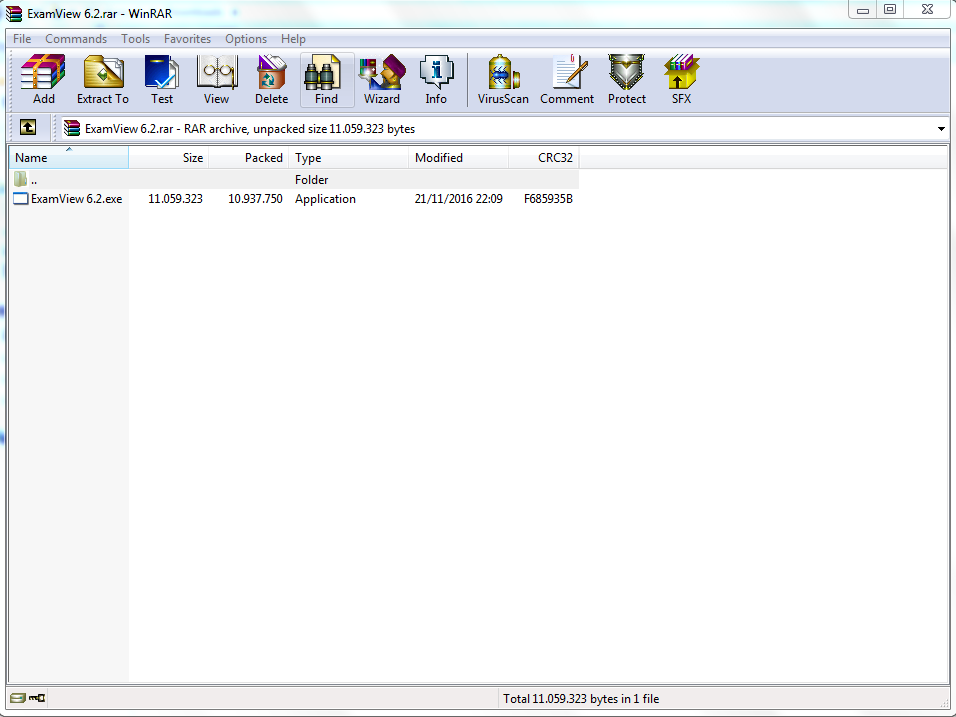Click the WinRAR title bar icon
The height and width of the screenshot is (717, 956).
pos(13,13)
